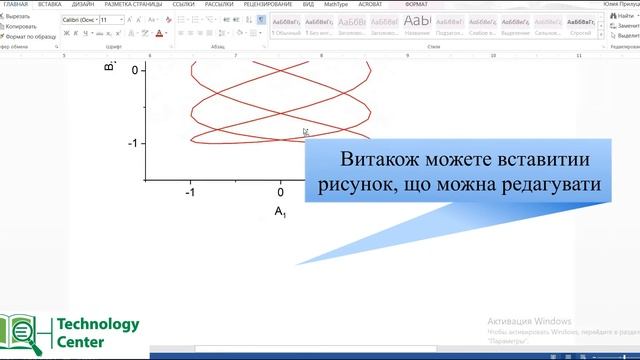640x360 pixels.
Task: Open font color dropdown arrow
Action: tap(166, 33)
